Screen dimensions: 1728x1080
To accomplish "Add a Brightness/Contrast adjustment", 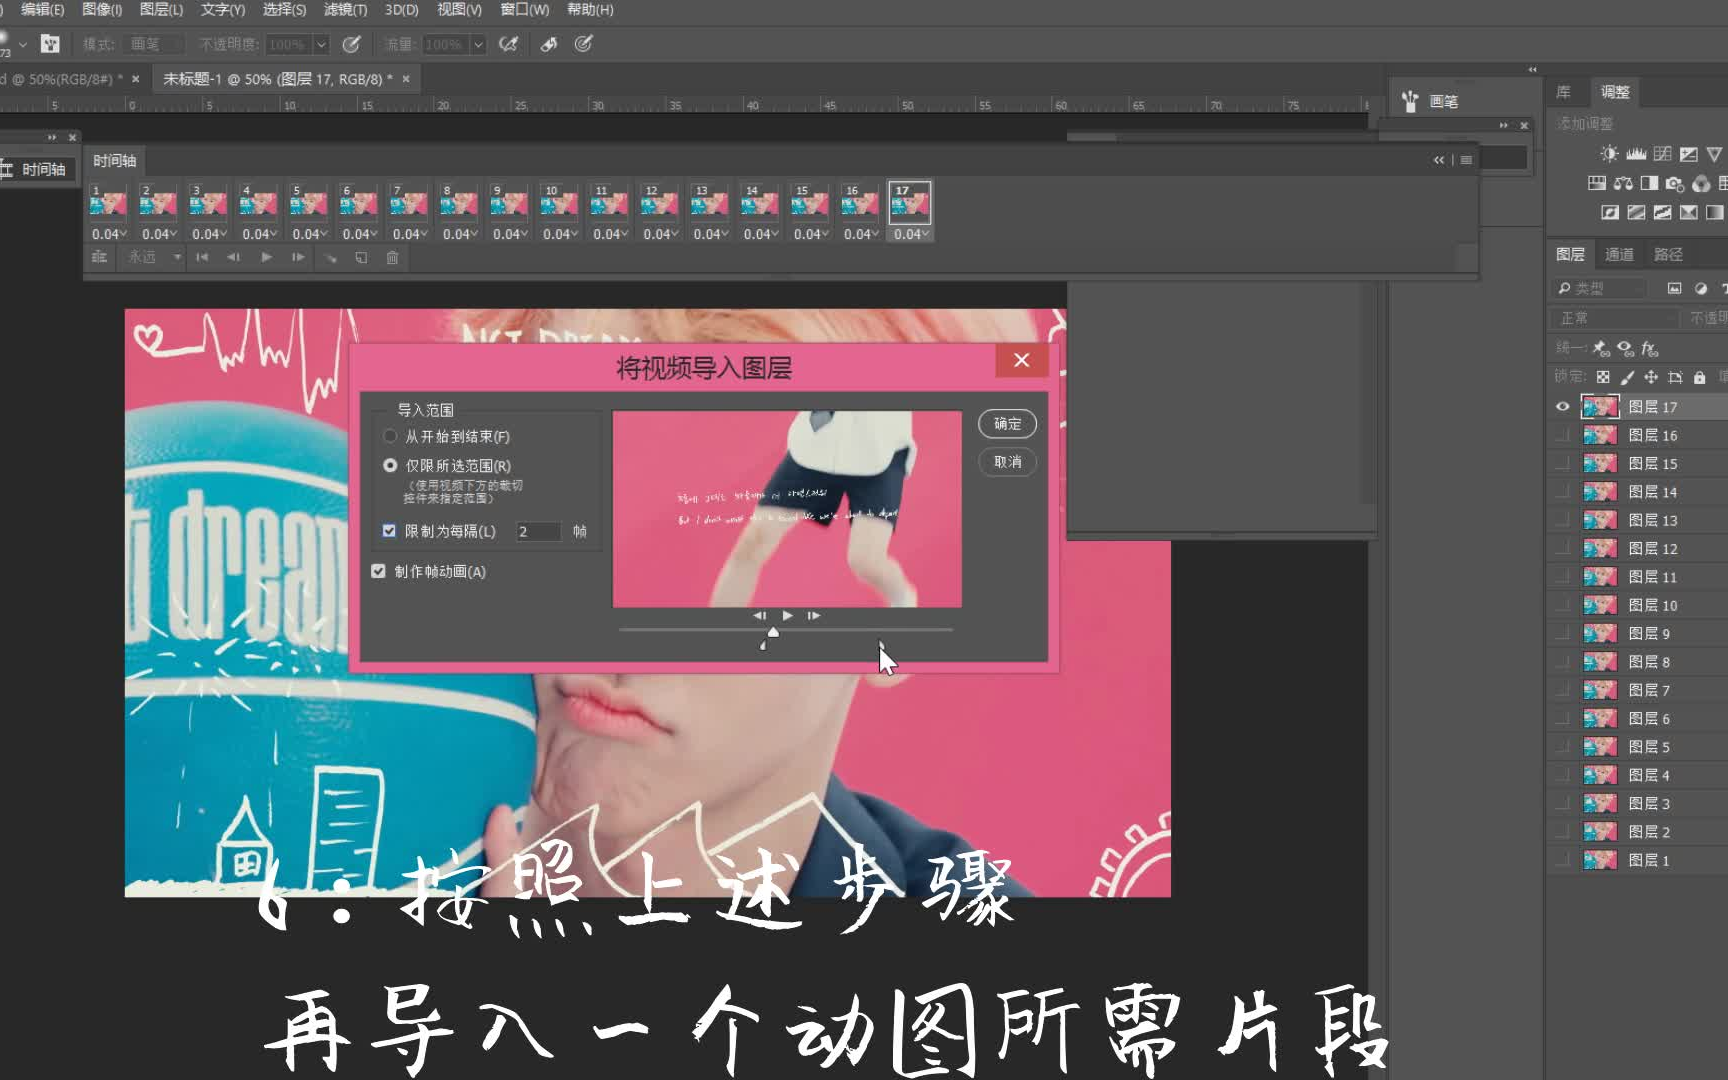I will click(1609, 154).
